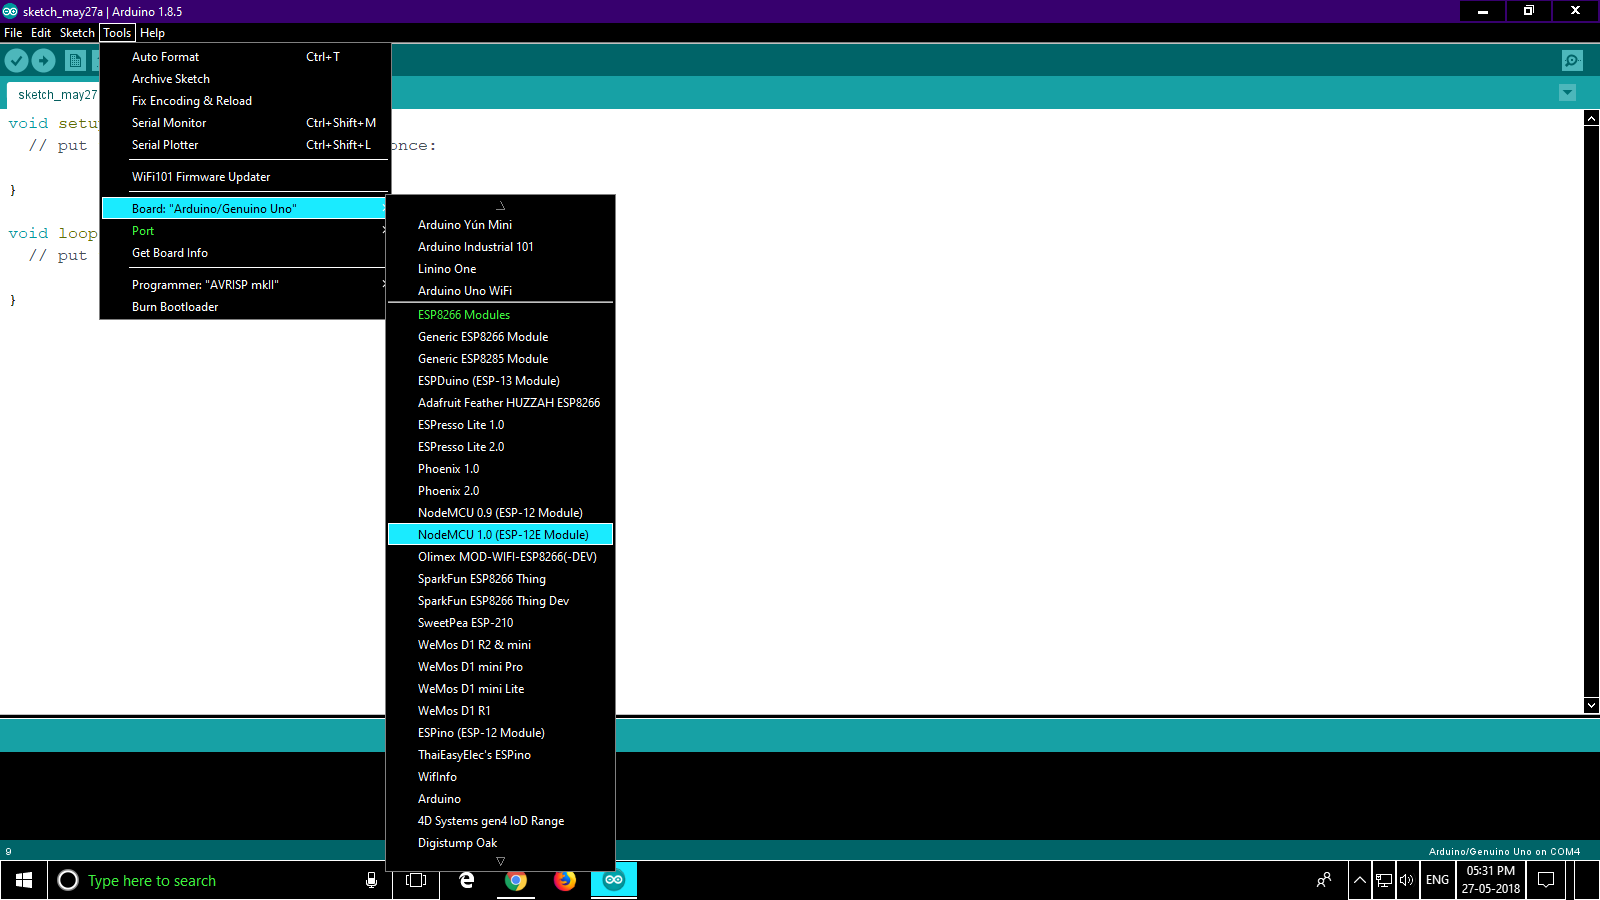Open Google Chrome from taskbar
1600x900 pixels.
click(516, 880)
